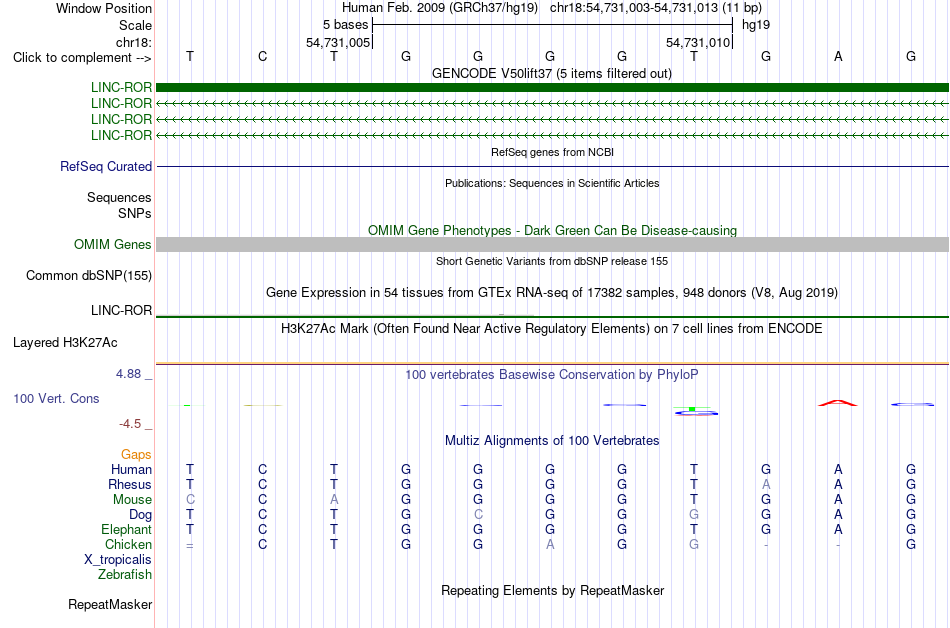Click the 4.88 conservation scale maximum
950x628 pixels.
(x=128, y=374)
